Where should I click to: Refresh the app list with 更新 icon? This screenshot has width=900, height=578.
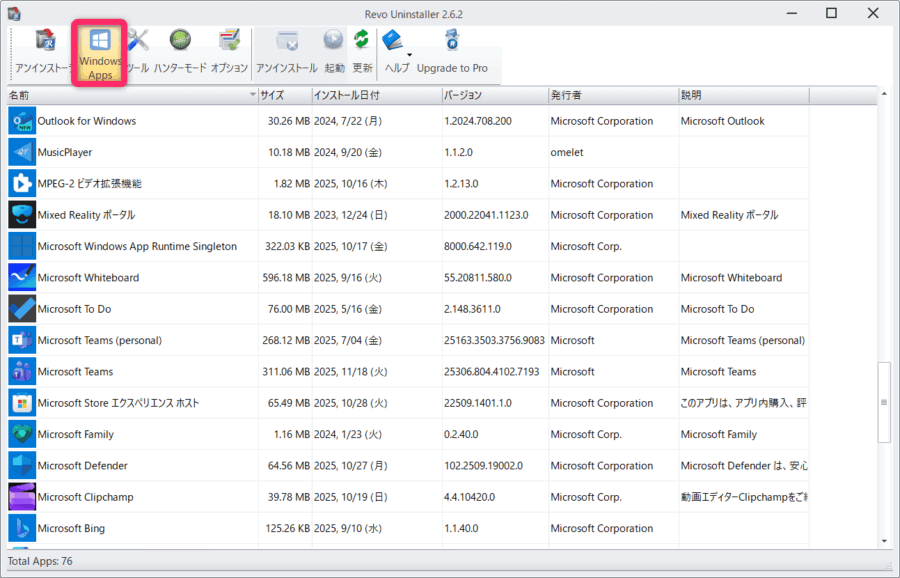point(360,40)
